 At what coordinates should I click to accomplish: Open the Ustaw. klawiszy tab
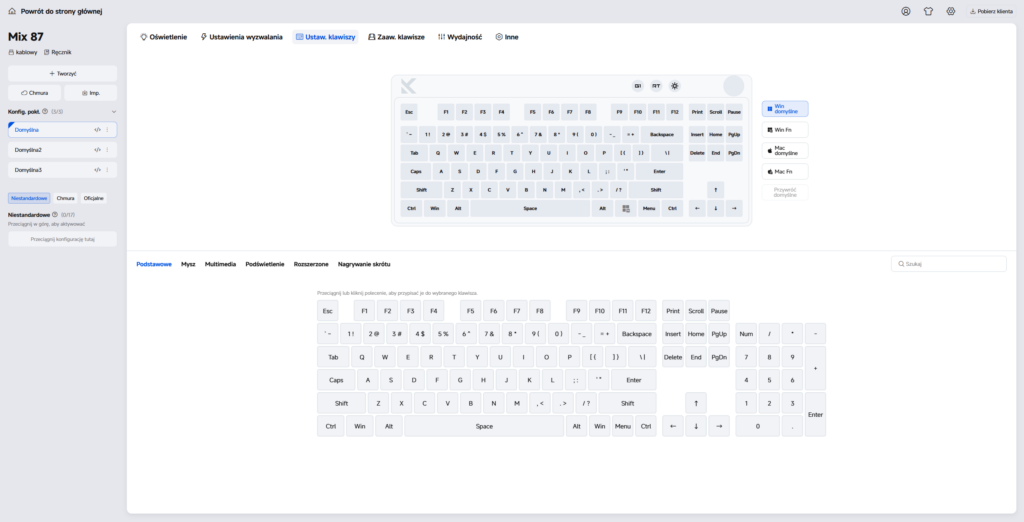325,37
